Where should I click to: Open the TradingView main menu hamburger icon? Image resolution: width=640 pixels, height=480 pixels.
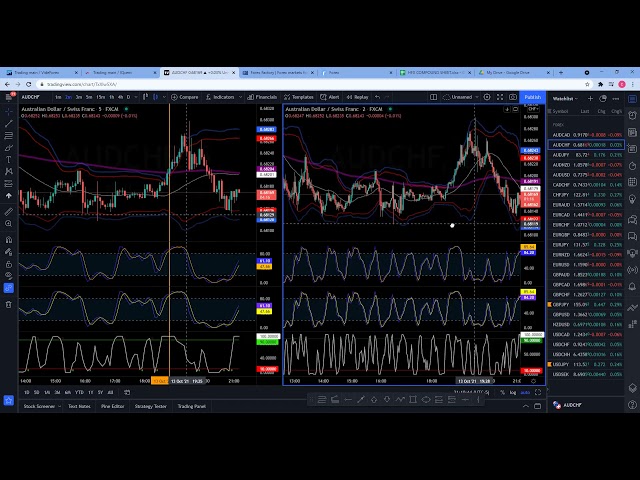point(9,97)
